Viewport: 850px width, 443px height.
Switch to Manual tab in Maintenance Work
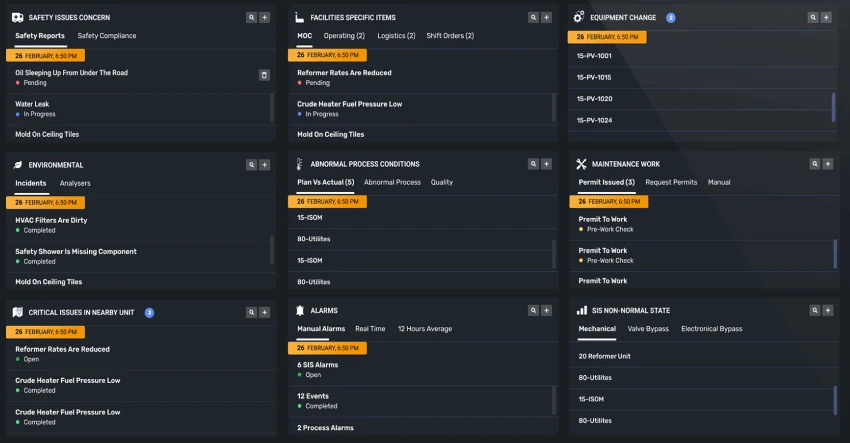[x=719, y=182]
